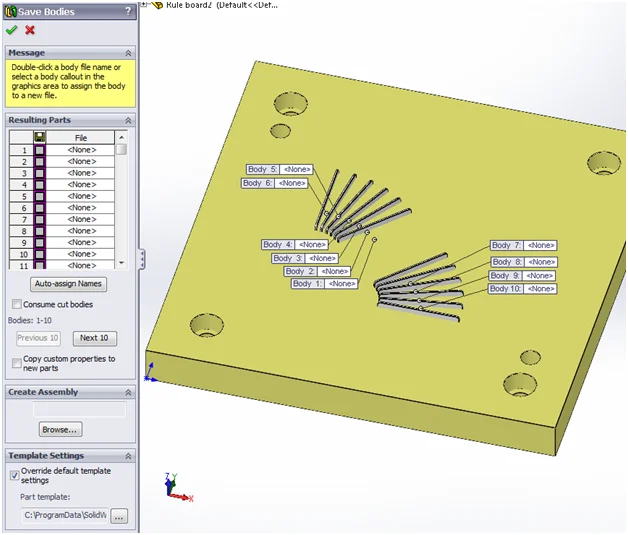The height and width of the screenshot is (535, 628).
Task: Click save icon in table header
Action: 40,137
